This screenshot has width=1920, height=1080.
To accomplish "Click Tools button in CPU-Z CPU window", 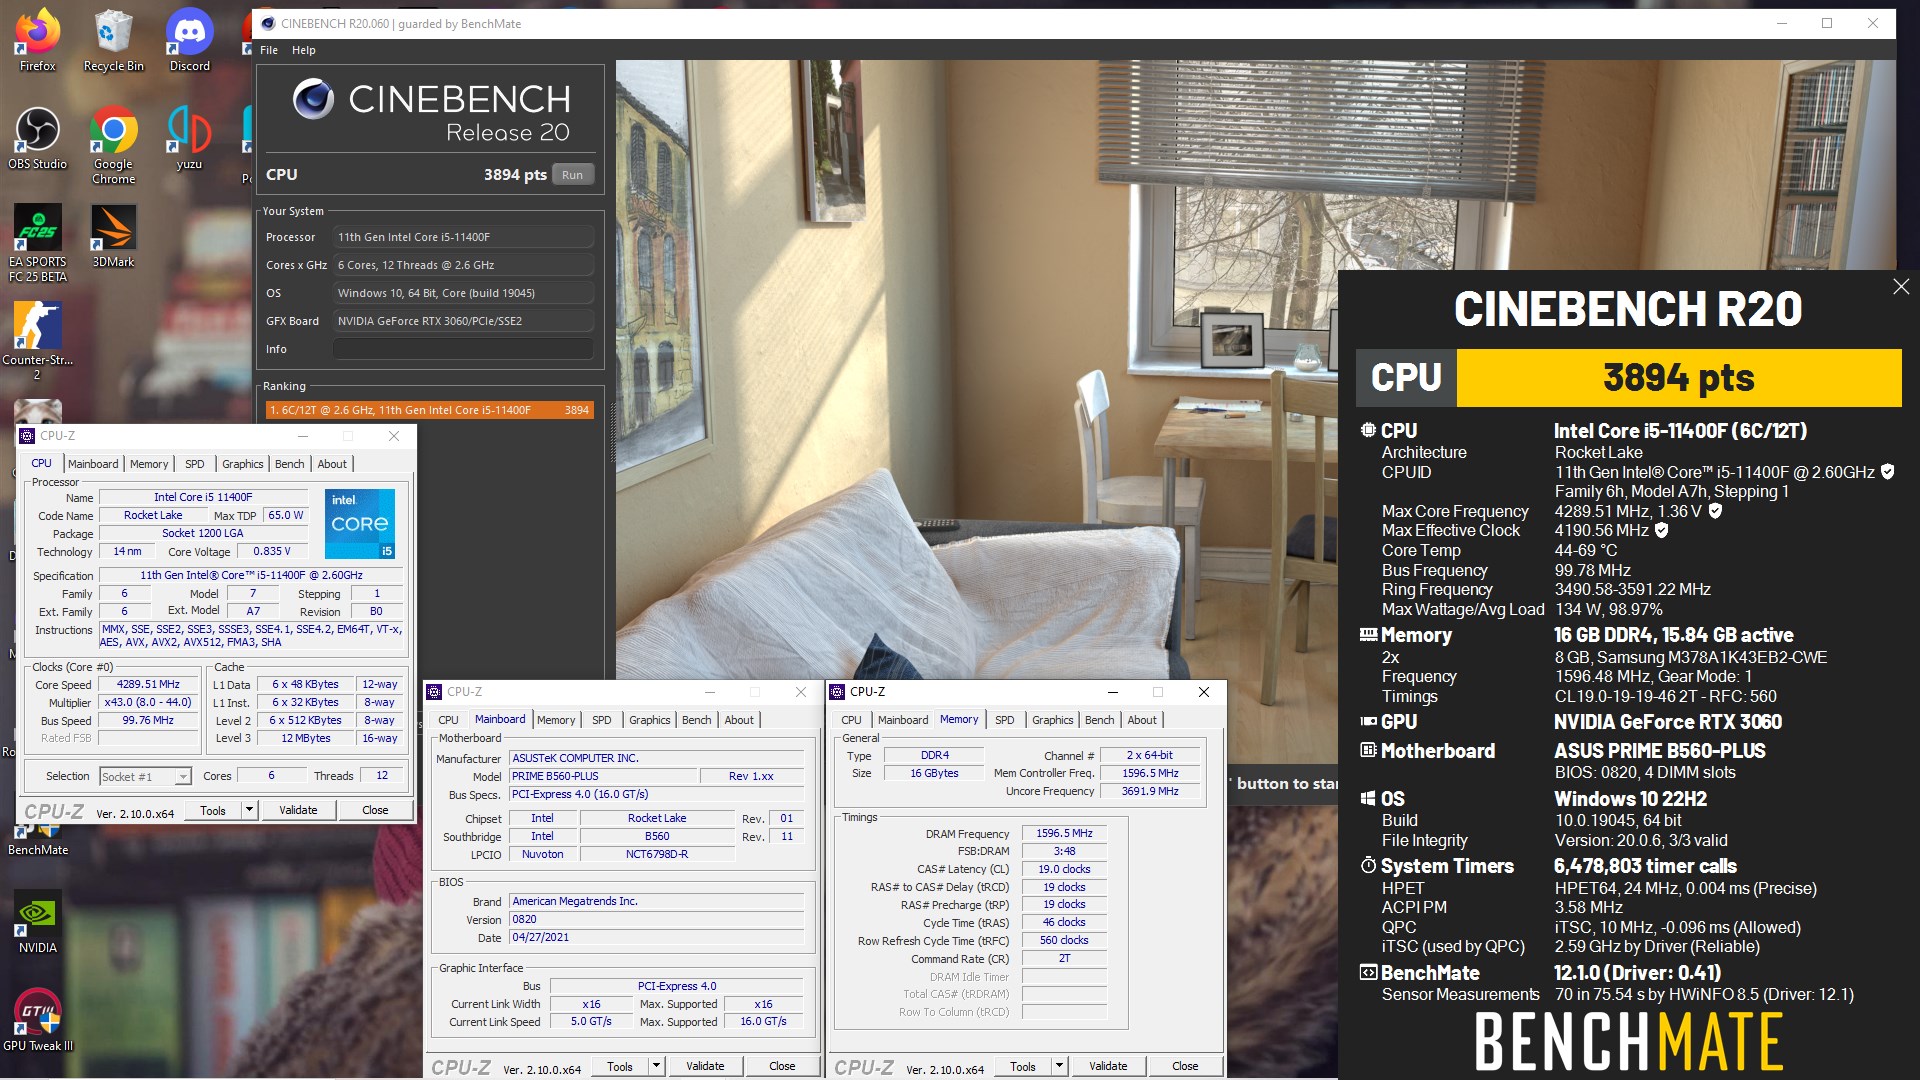I will coord(213,810).
